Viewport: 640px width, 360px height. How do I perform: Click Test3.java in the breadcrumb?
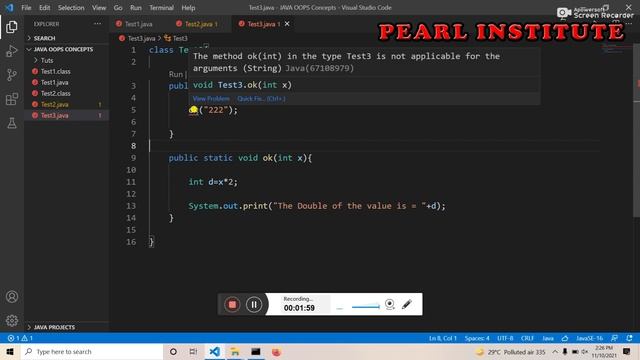click(141, 38)
